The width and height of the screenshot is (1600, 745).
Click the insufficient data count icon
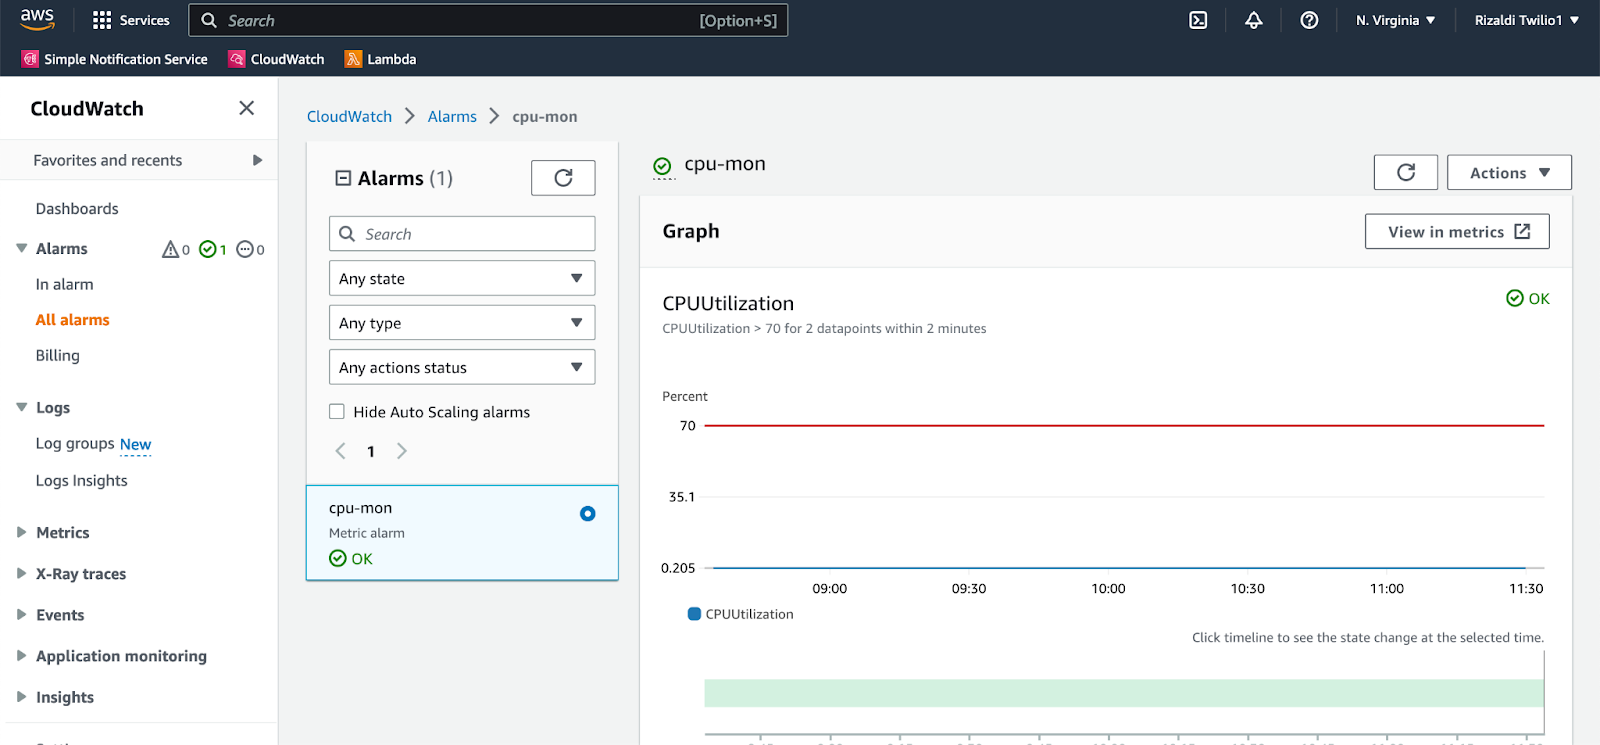click(x=245, y=249)
